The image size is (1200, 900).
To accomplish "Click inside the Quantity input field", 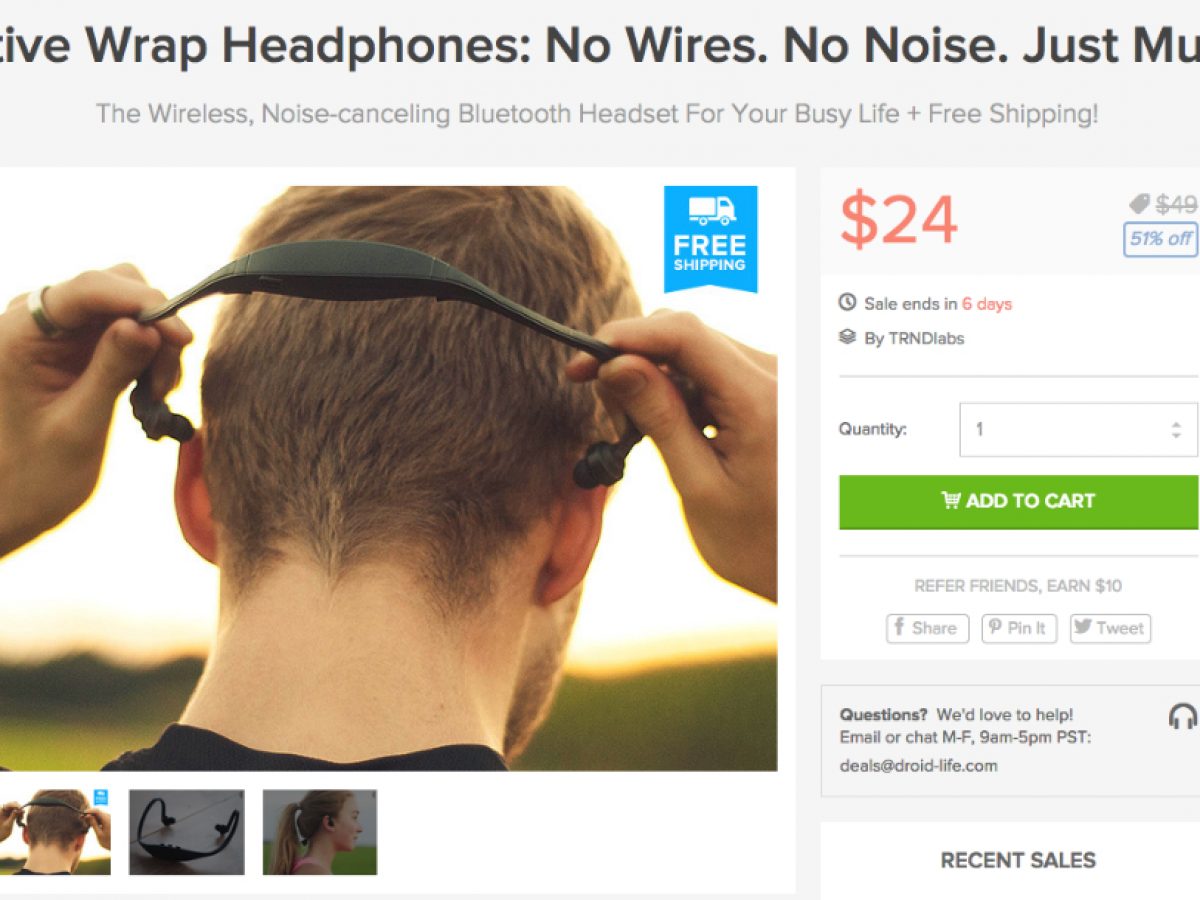I will coord(1078,430).
